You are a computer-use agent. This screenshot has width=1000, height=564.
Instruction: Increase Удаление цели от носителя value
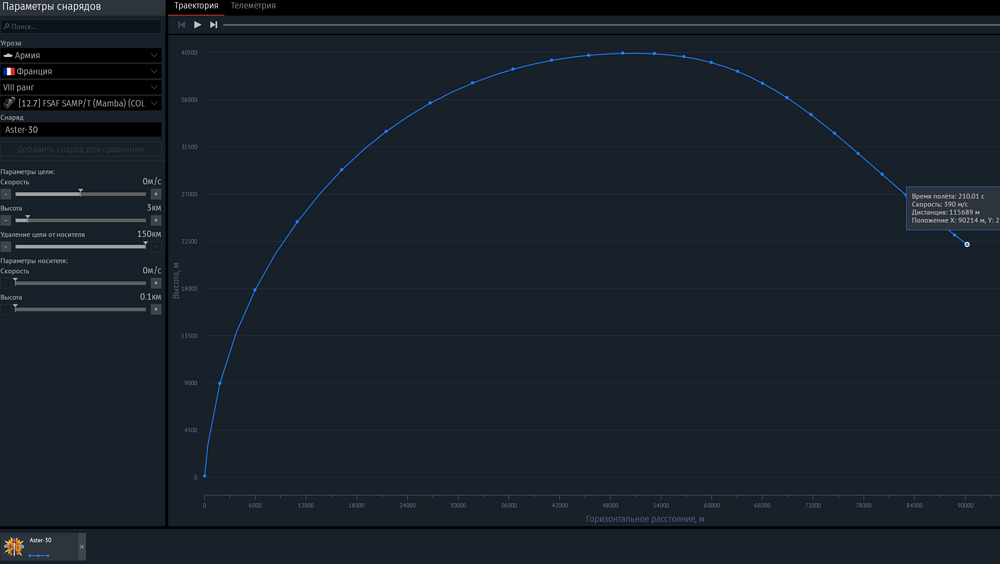pos(156,246)
